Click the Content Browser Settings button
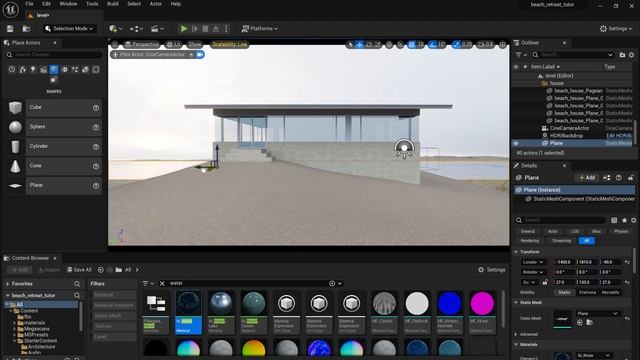 click(x=492, y=270)
